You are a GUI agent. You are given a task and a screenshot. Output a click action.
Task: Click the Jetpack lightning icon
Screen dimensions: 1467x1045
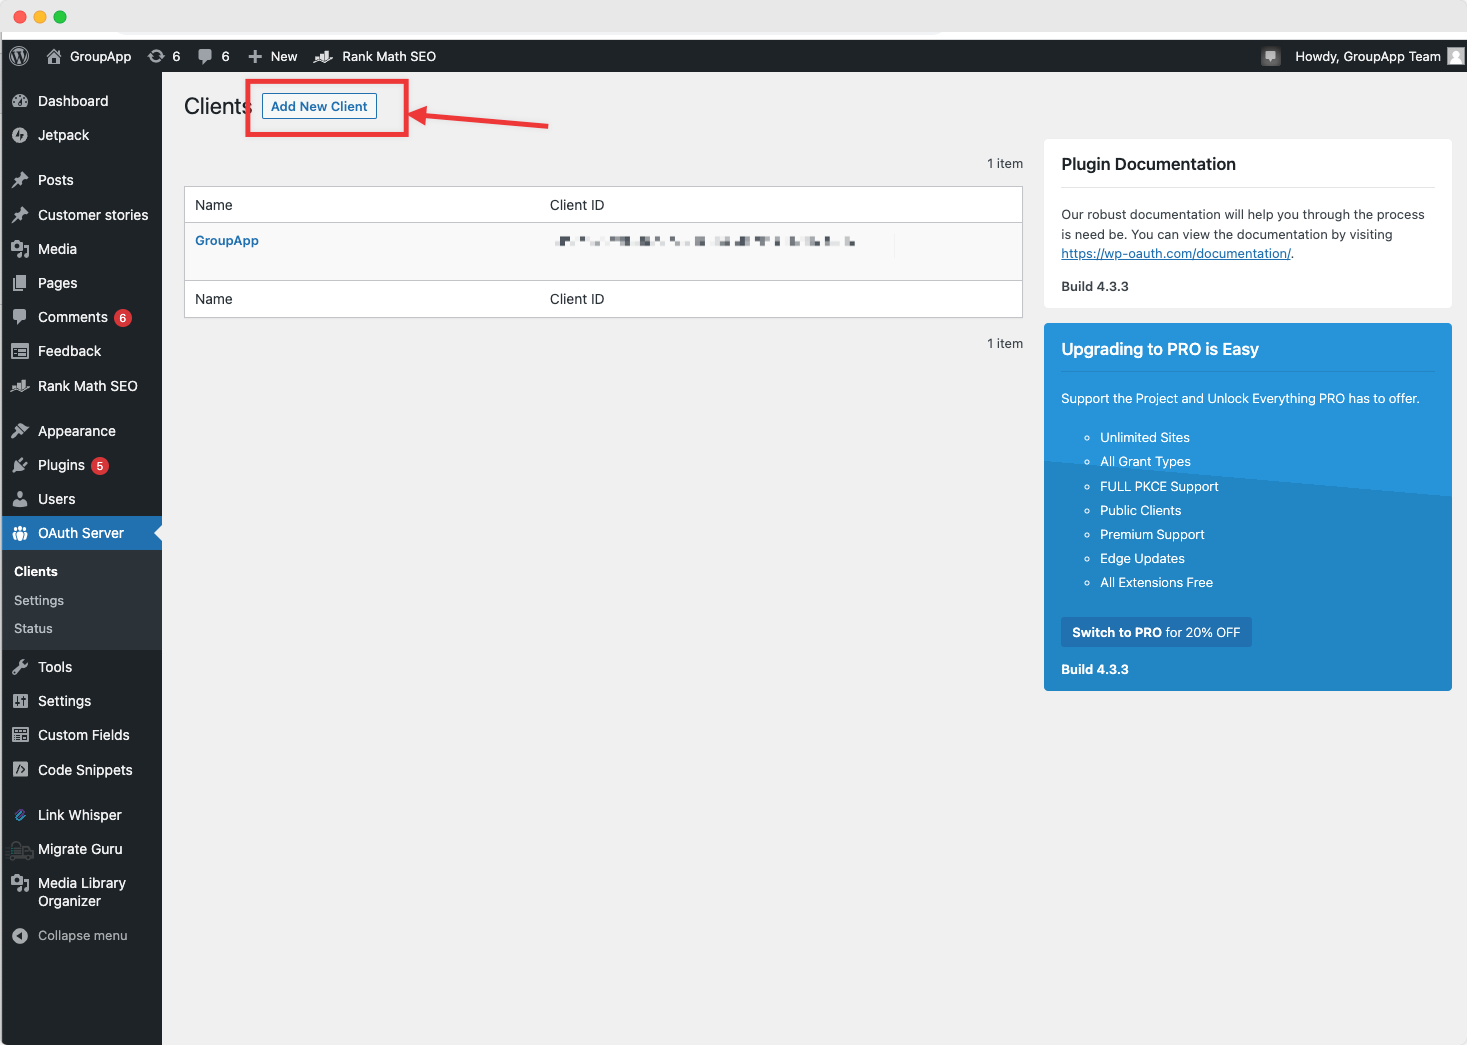(x=20, y=135)
